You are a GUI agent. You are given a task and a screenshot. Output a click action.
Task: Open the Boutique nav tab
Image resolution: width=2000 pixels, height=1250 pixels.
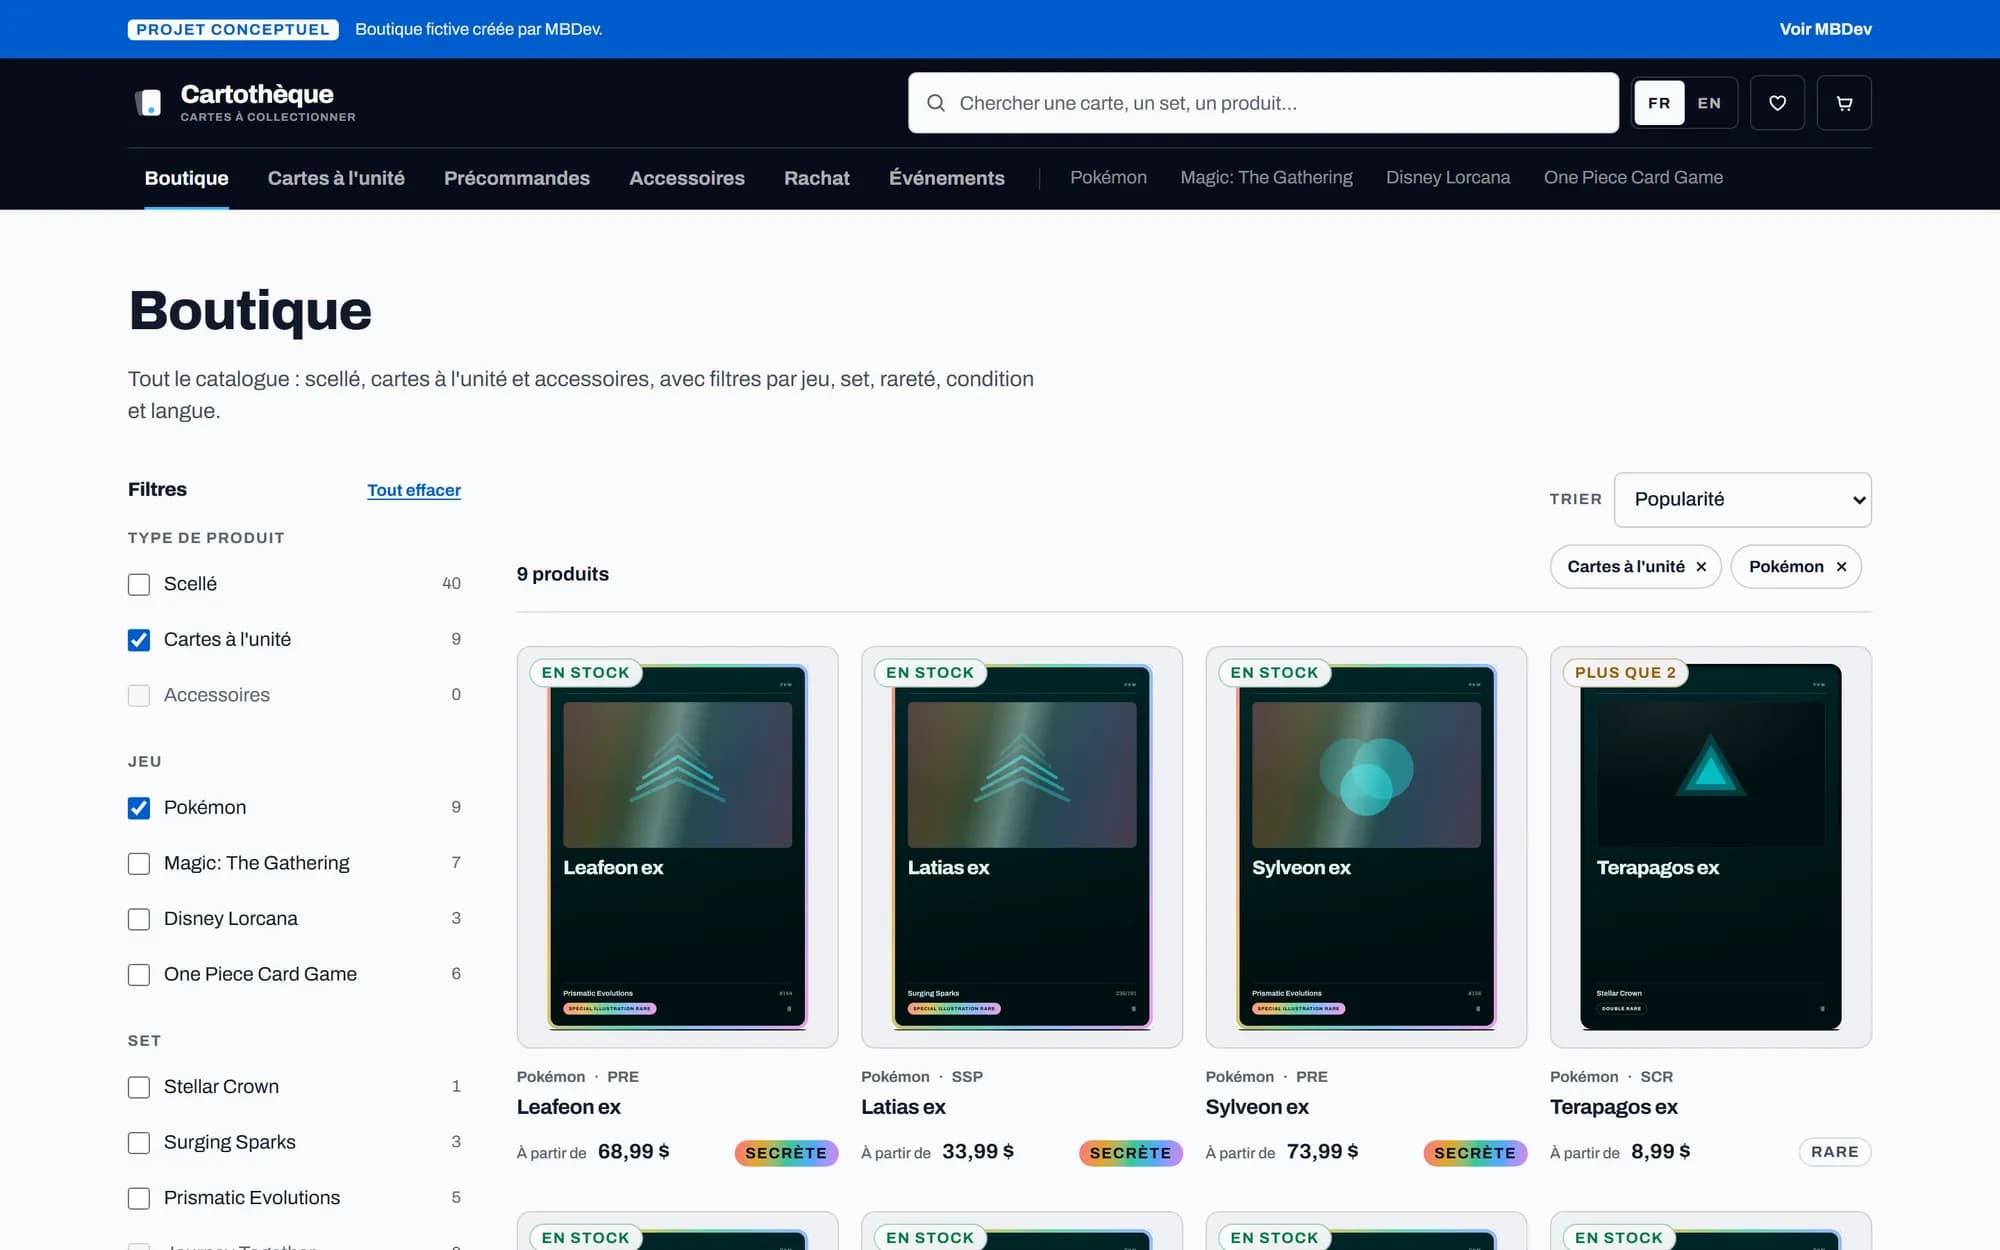pyautogui.click(x=186, y=178)
